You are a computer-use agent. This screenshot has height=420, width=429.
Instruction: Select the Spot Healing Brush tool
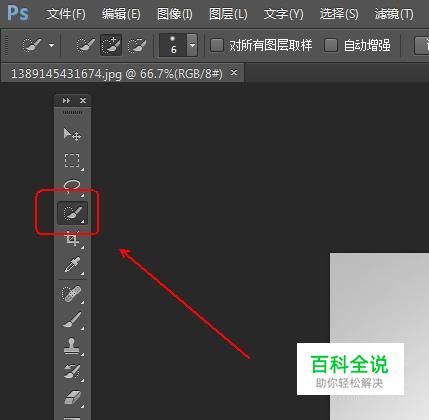click(72, 294)
